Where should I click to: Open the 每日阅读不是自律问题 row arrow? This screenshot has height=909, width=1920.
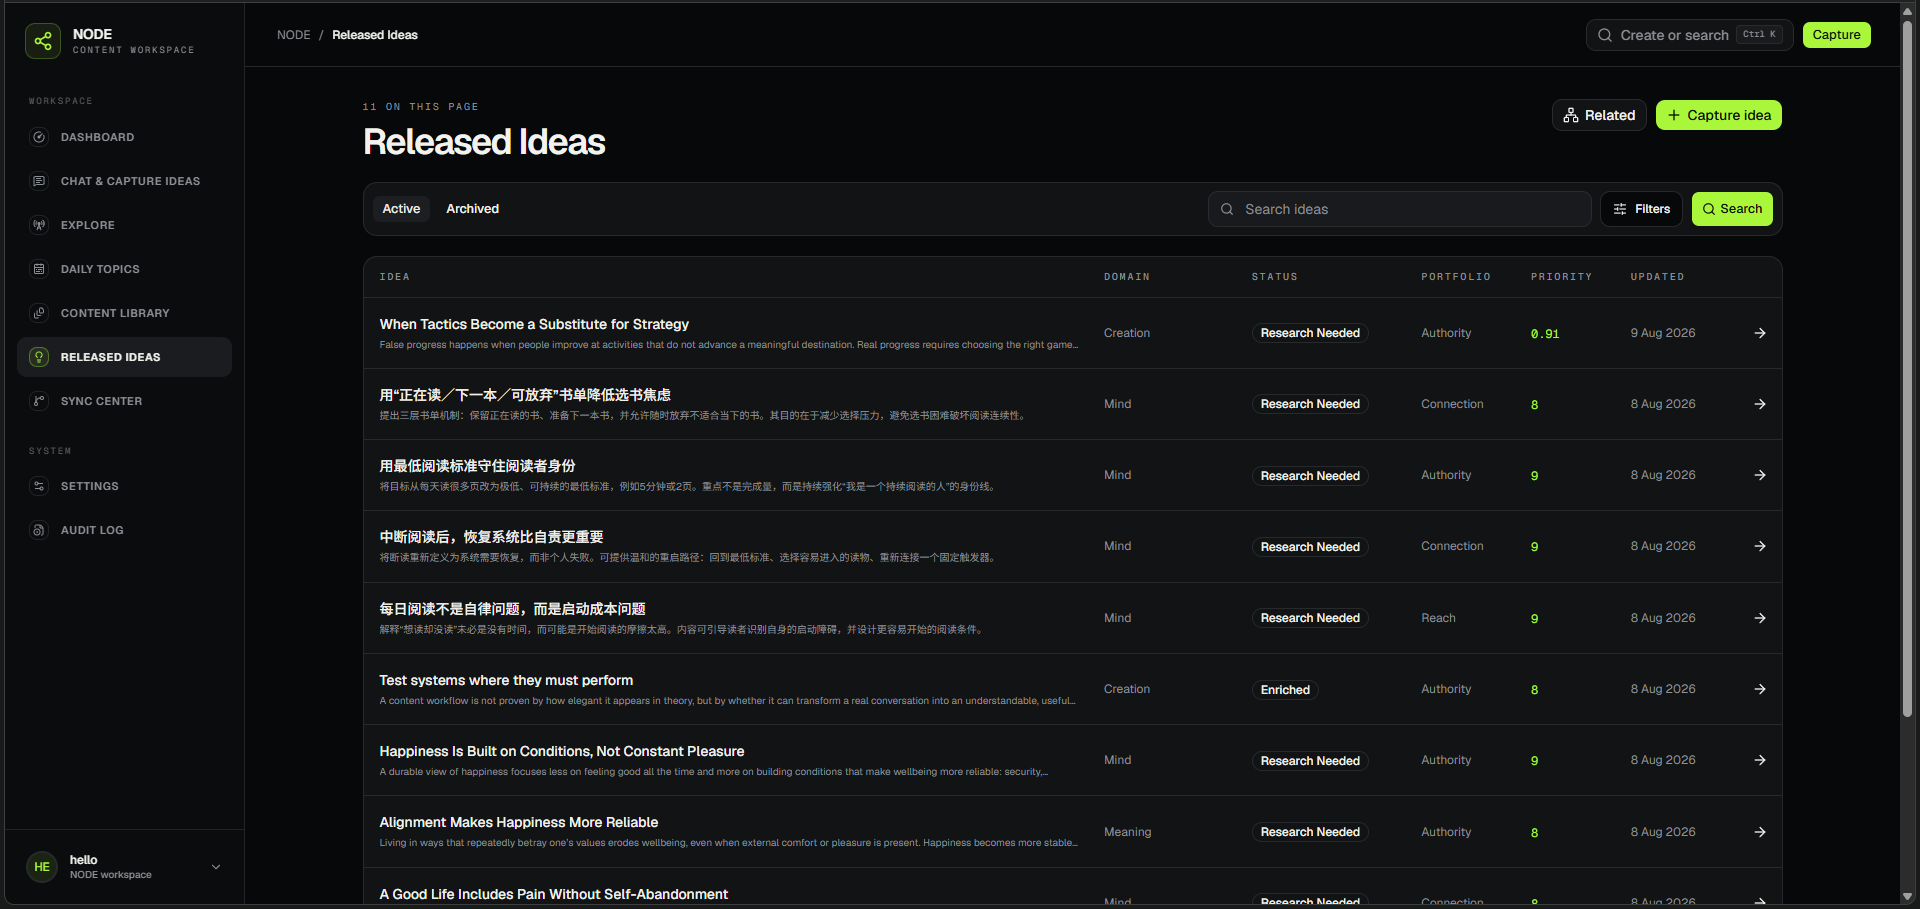pyautogui.click(x=1760, y=618)
